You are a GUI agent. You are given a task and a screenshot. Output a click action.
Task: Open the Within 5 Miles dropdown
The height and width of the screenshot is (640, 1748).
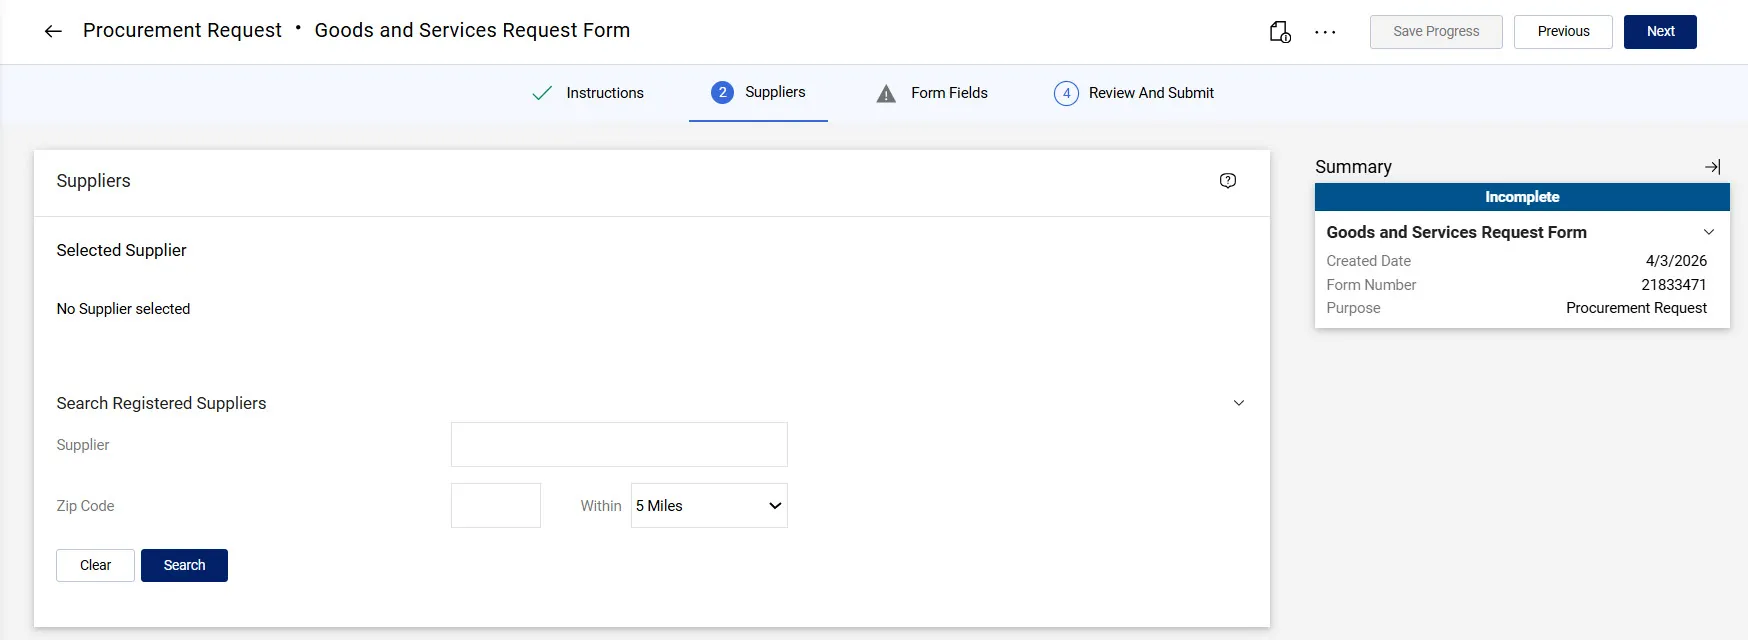(x=709, y=506)
